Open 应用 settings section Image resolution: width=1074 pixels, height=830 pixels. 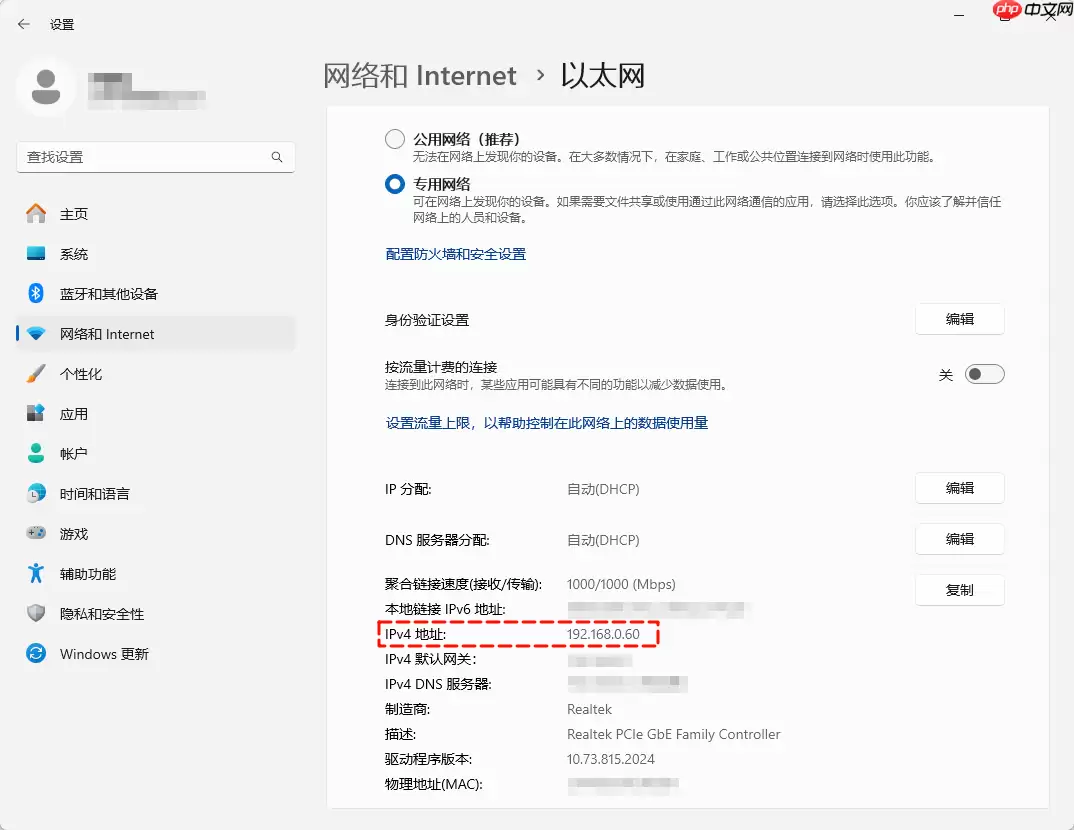[x=155, y=414]
